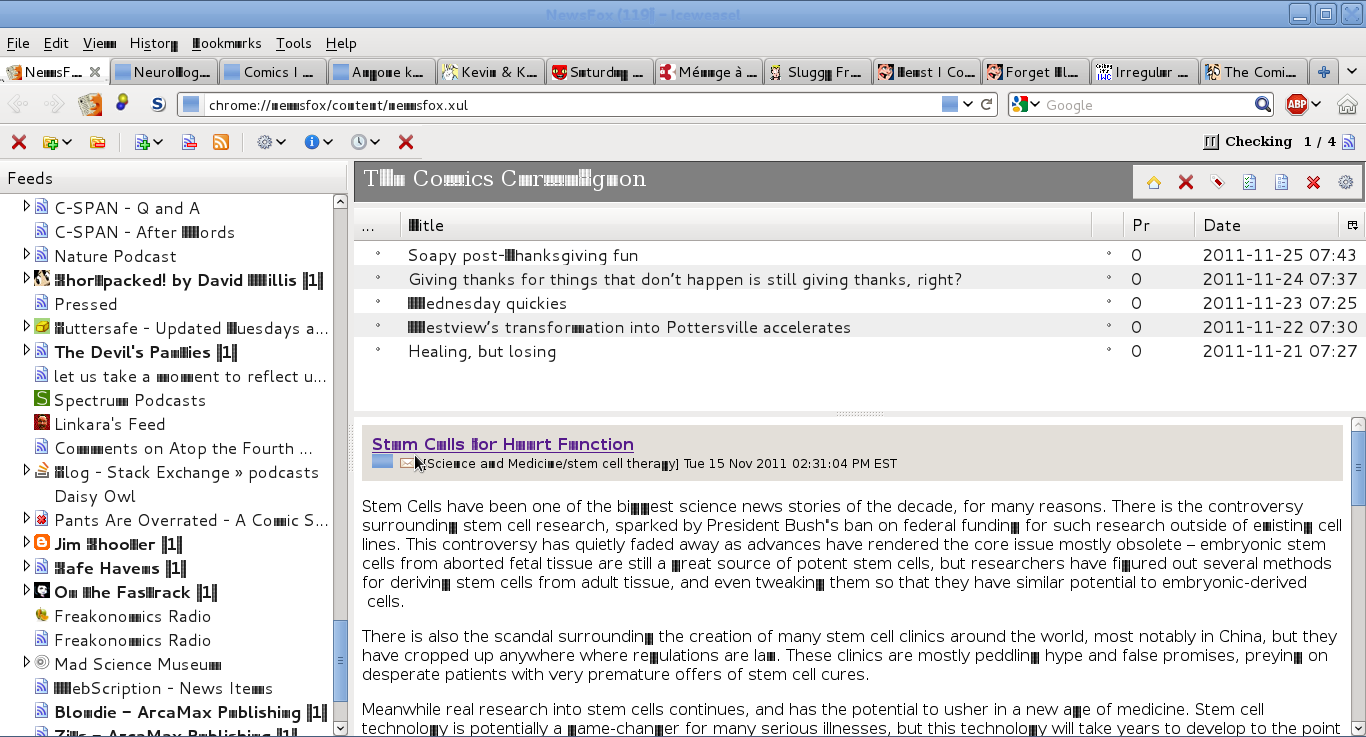1366x737 pixels.
Task: Select 'Wednesday quickies' article in the list
Action: tap(487, 303)
